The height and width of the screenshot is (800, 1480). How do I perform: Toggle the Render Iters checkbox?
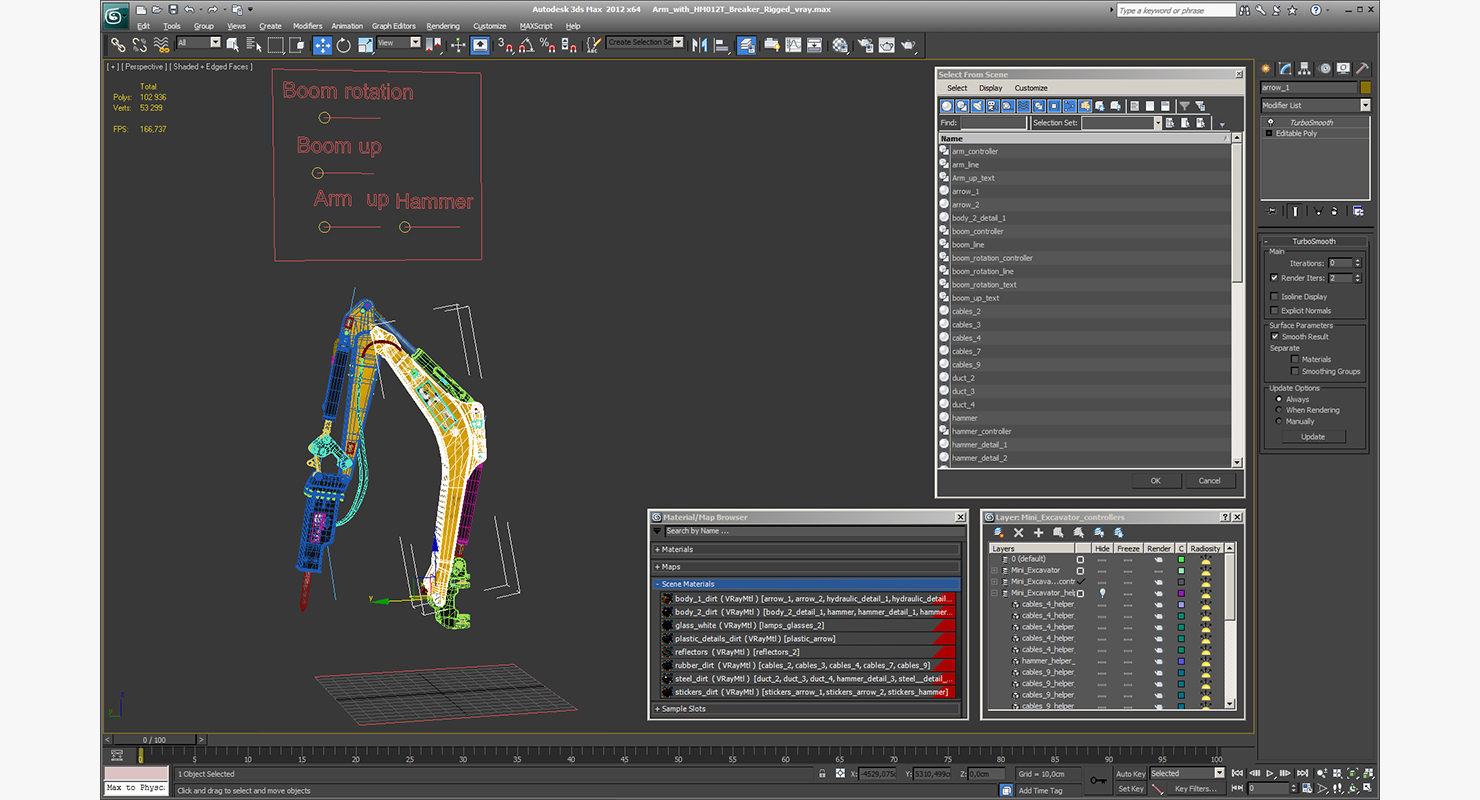pos(1274,278)
